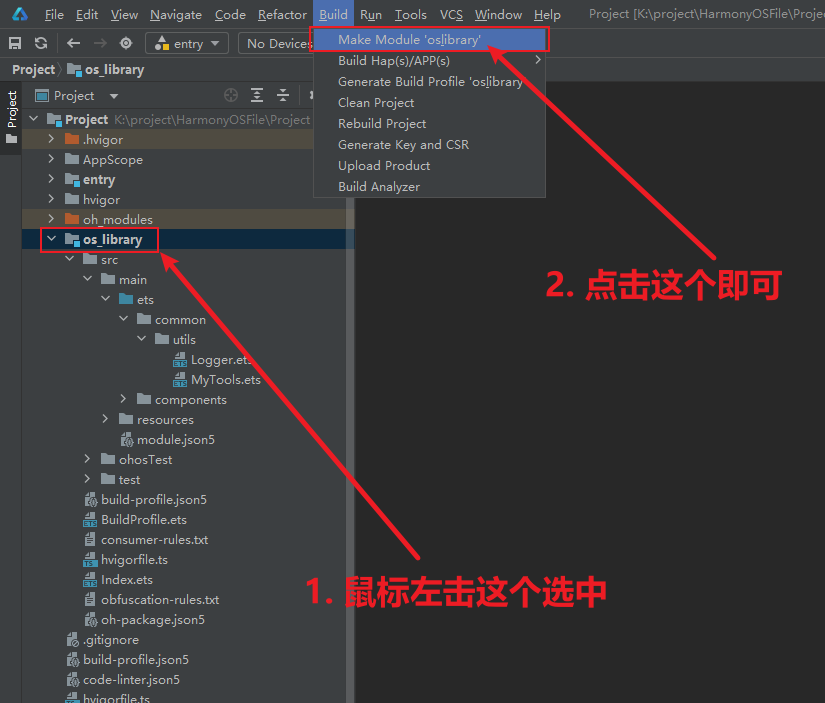Click the module.json5 file icon

tap(127, 440)
